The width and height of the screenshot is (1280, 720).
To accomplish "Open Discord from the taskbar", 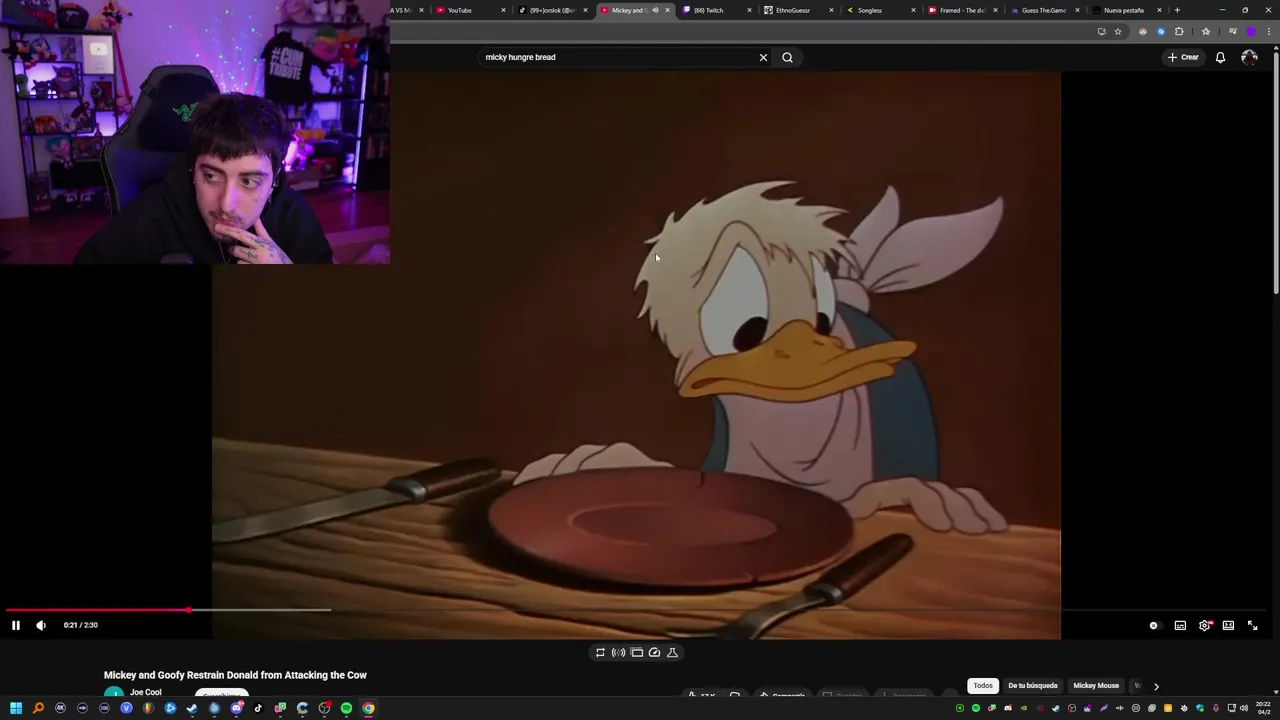I will coord(236,708).
